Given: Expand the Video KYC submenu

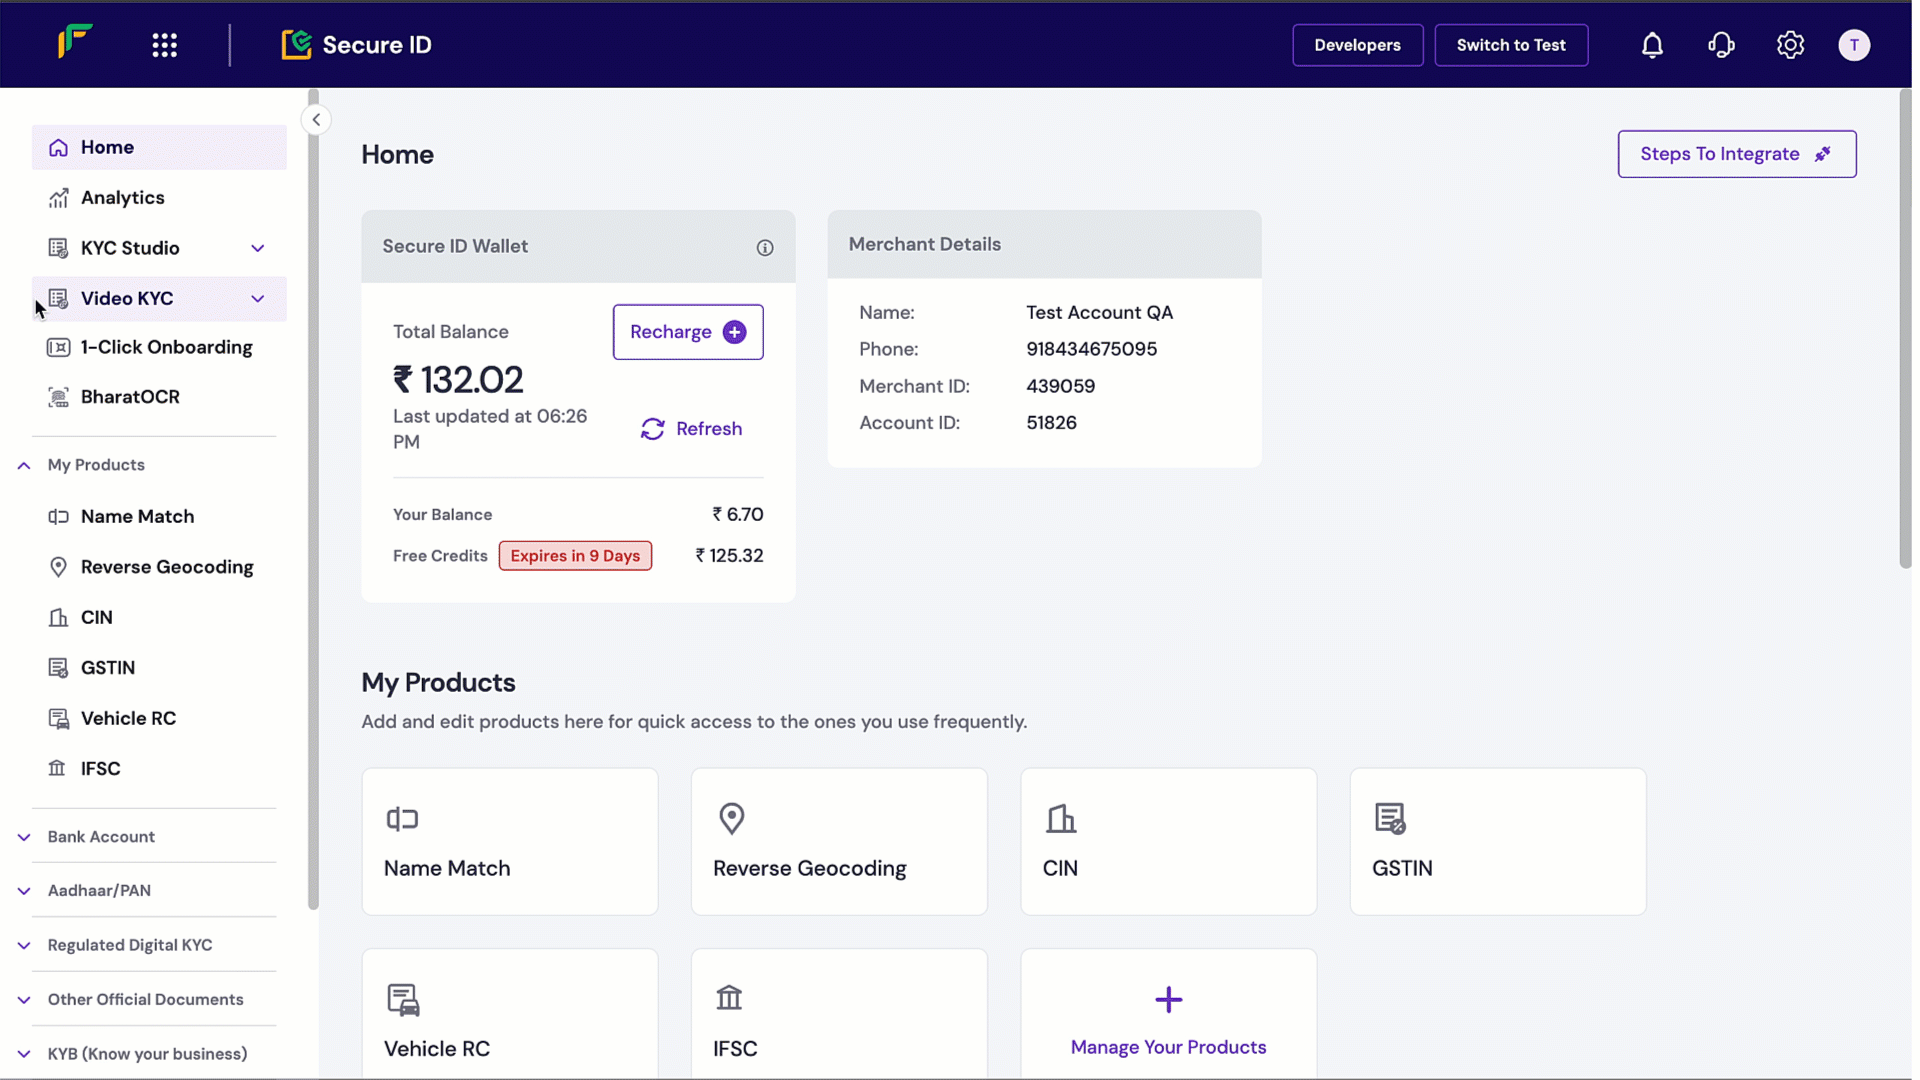Looking at the screenshot, I should pyautogui.click(x=257, y=299).
